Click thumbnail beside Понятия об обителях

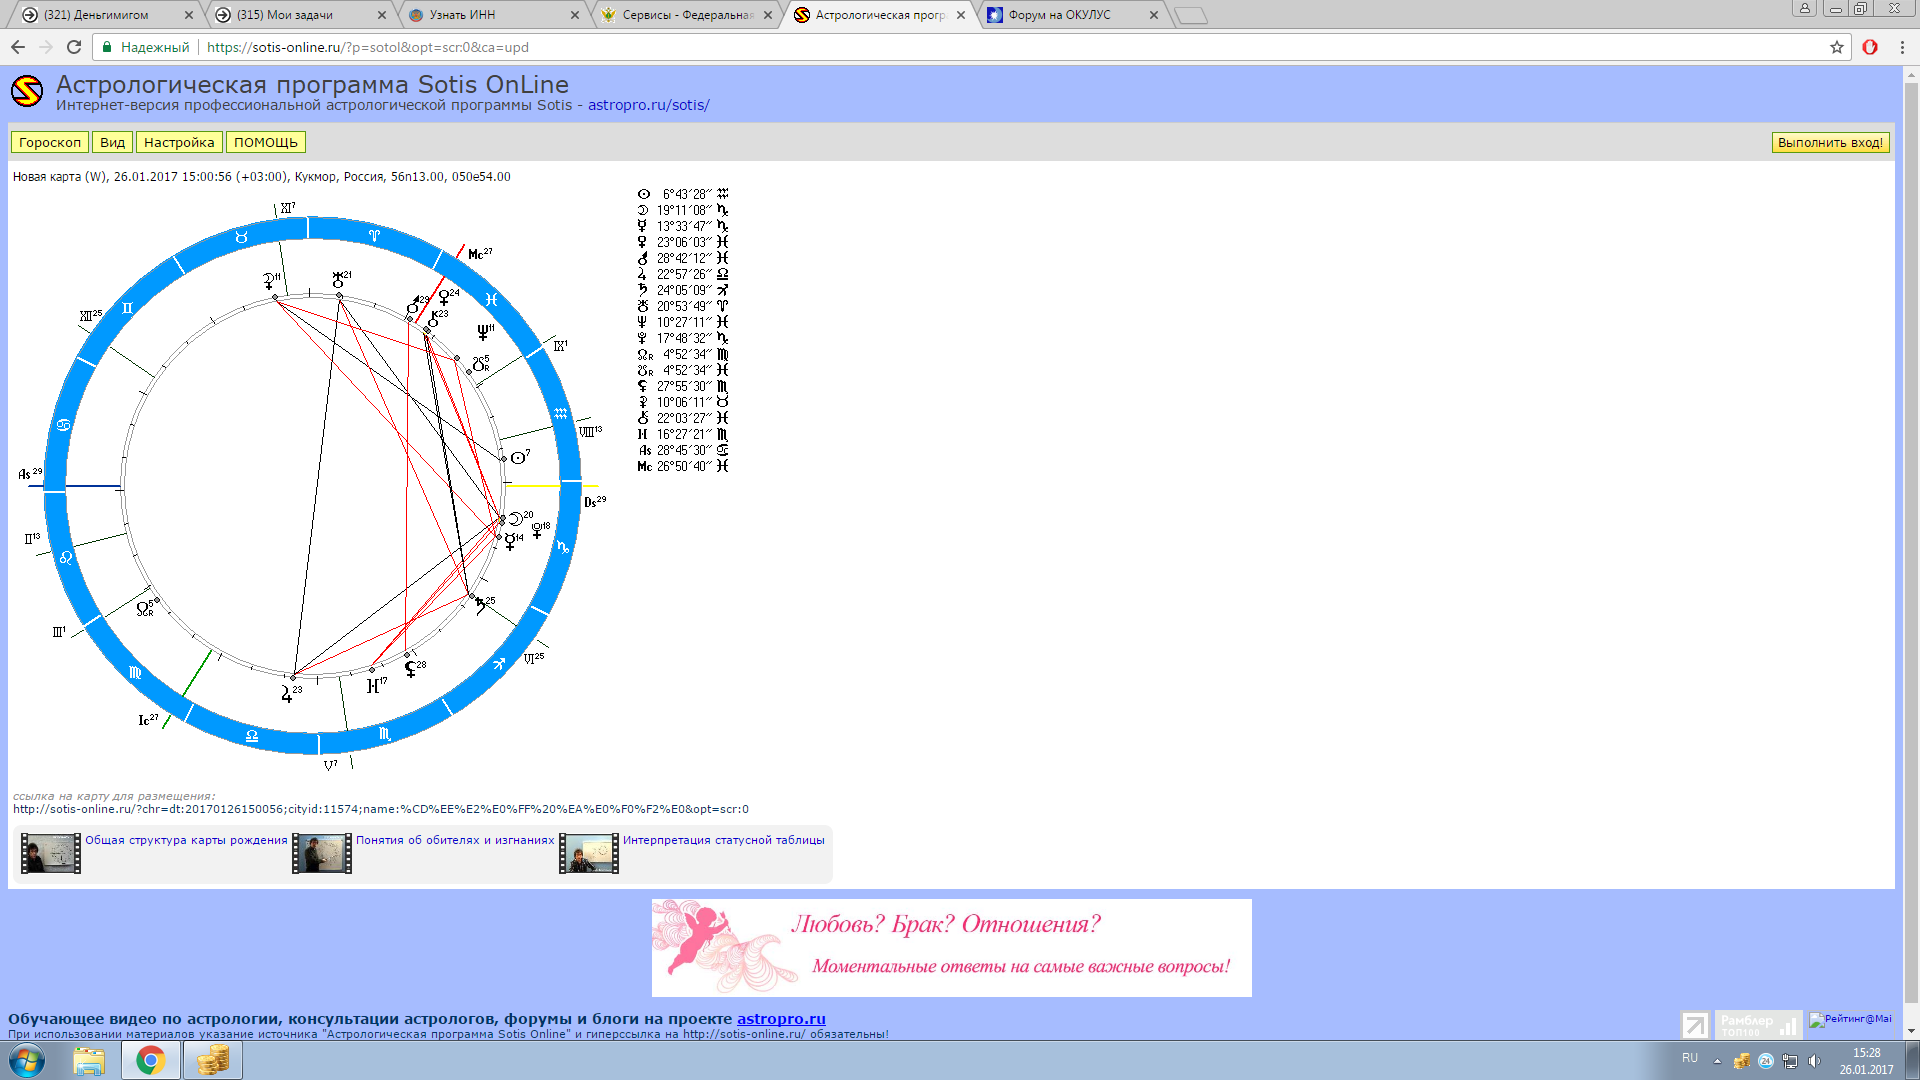coord(322,854)
